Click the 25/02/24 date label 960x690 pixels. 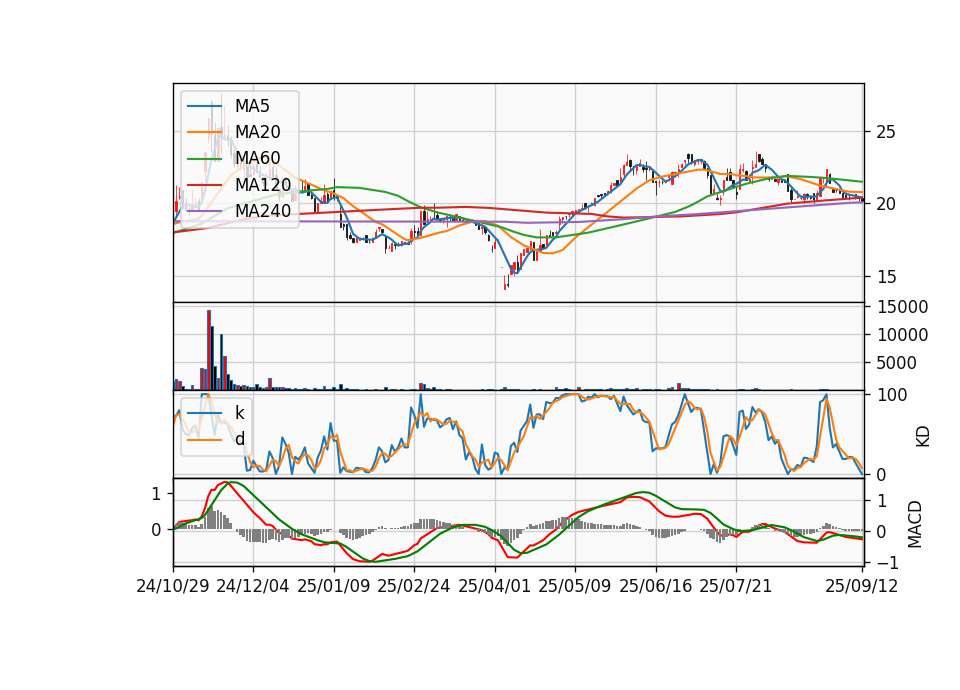coord(414,586)
